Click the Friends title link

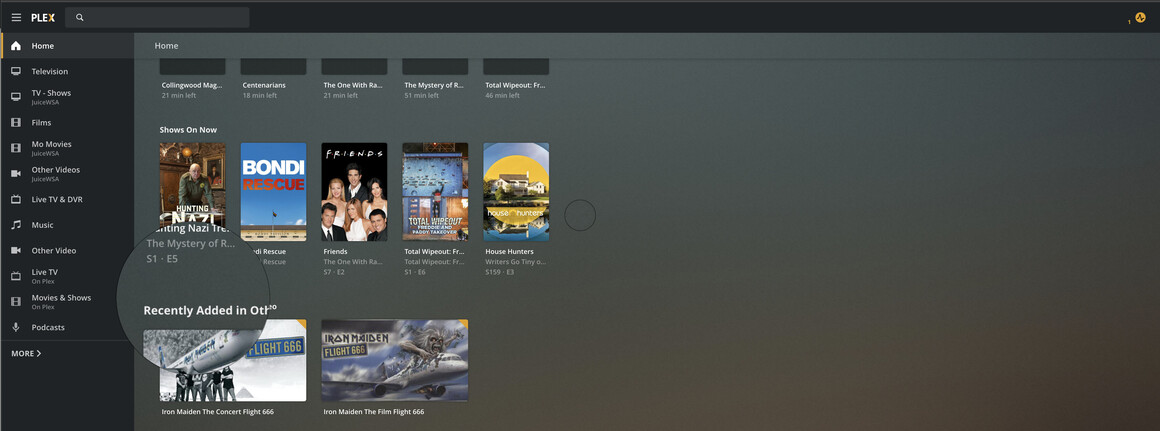coord(336,251)
